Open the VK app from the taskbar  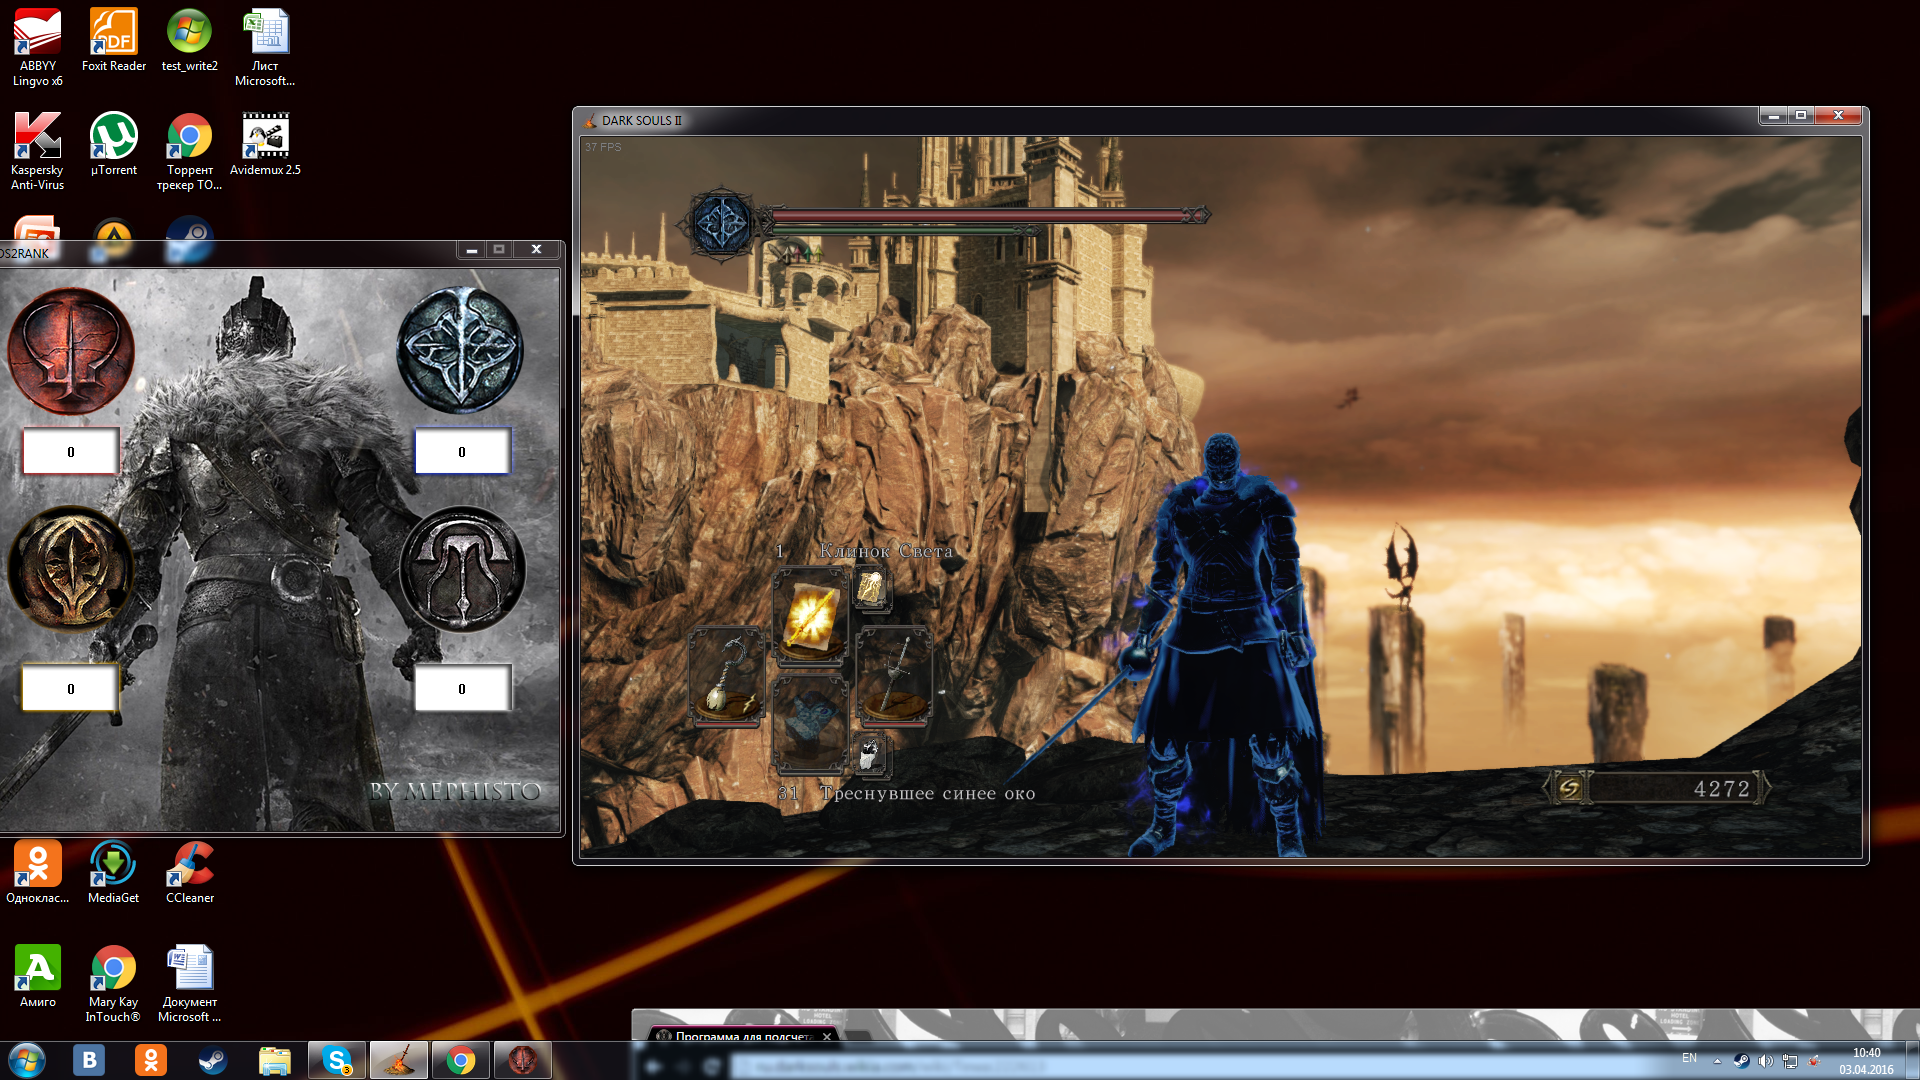[89, 1060]
